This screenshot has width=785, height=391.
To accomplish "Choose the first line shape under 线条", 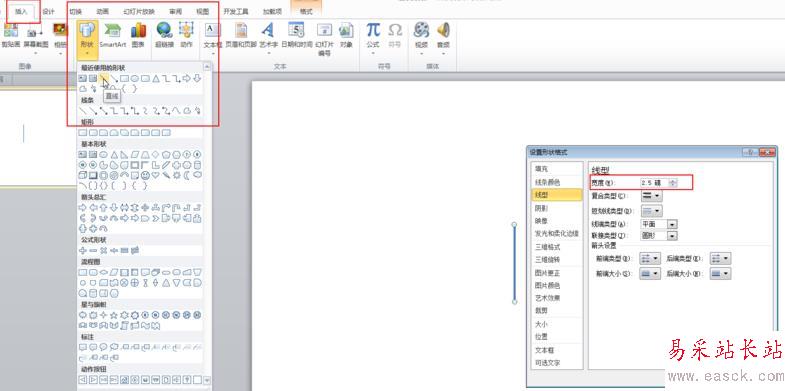I will point(83,111).
